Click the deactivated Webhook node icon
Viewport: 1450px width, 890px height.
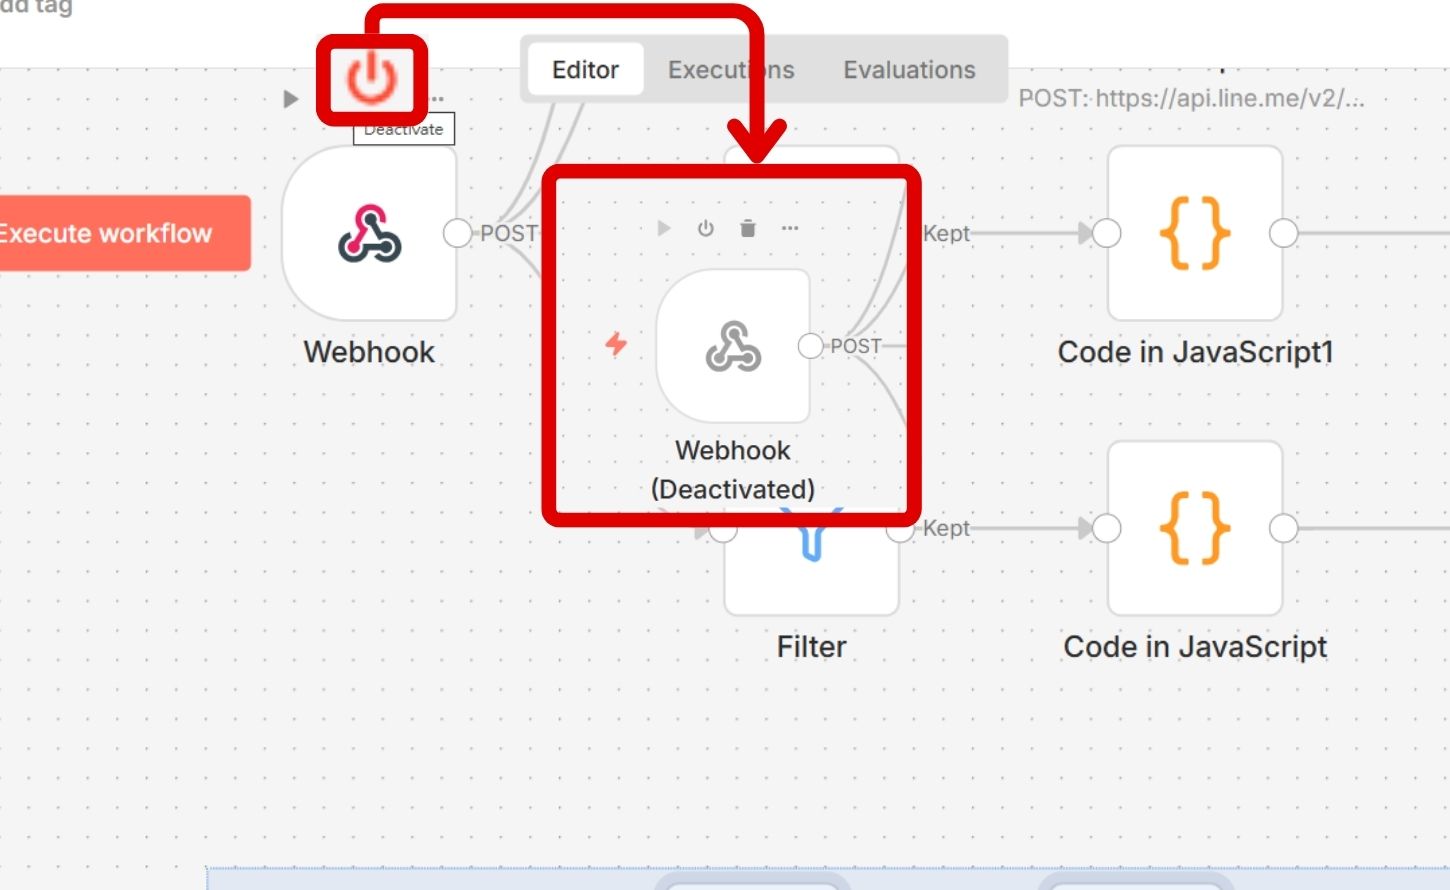pyautogui.click(x=733, y=346)
